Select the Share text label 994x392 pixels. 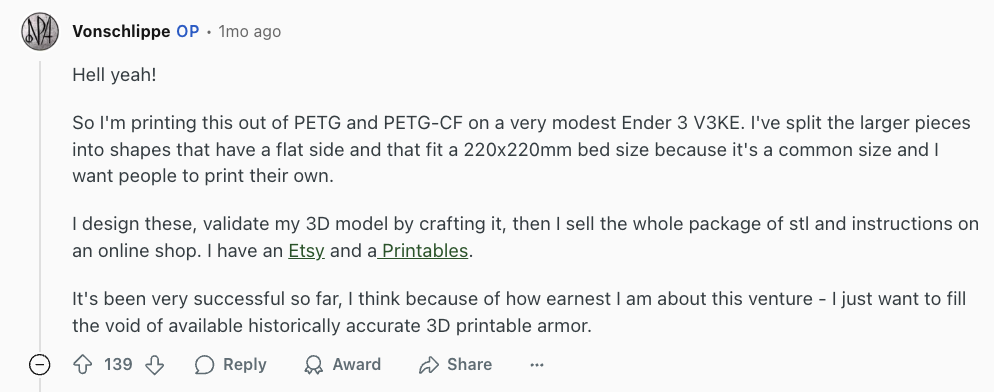pos(469,365)
